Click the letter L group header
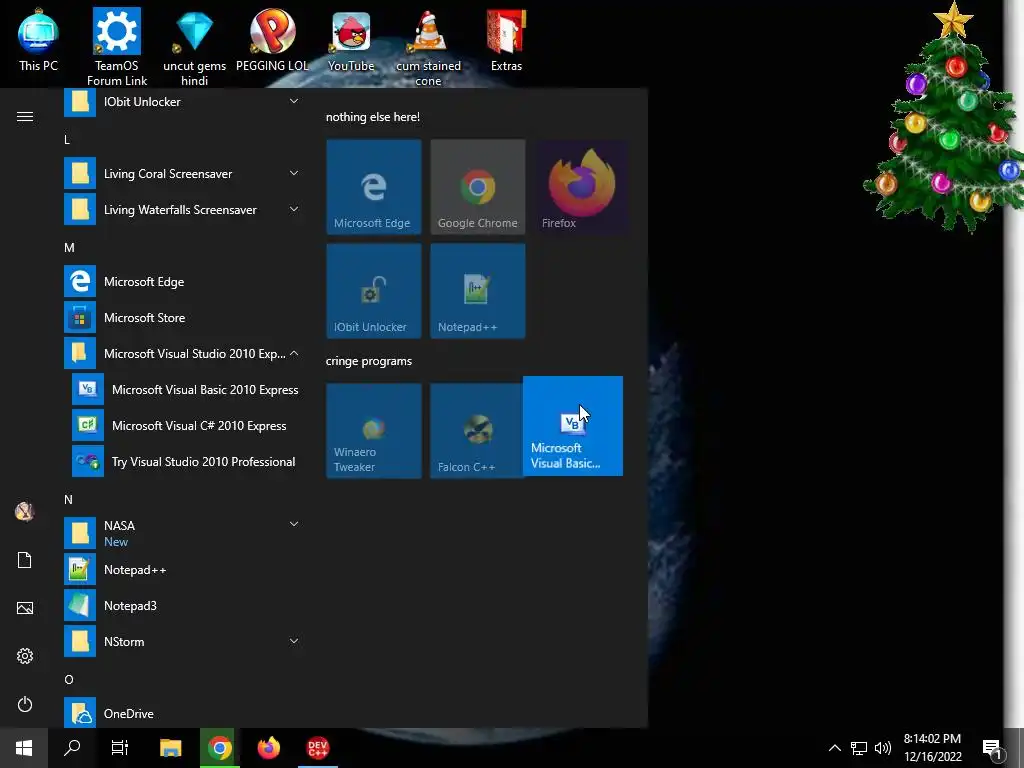The width and height of the screenshot is (1024, 768). point(67,140)
